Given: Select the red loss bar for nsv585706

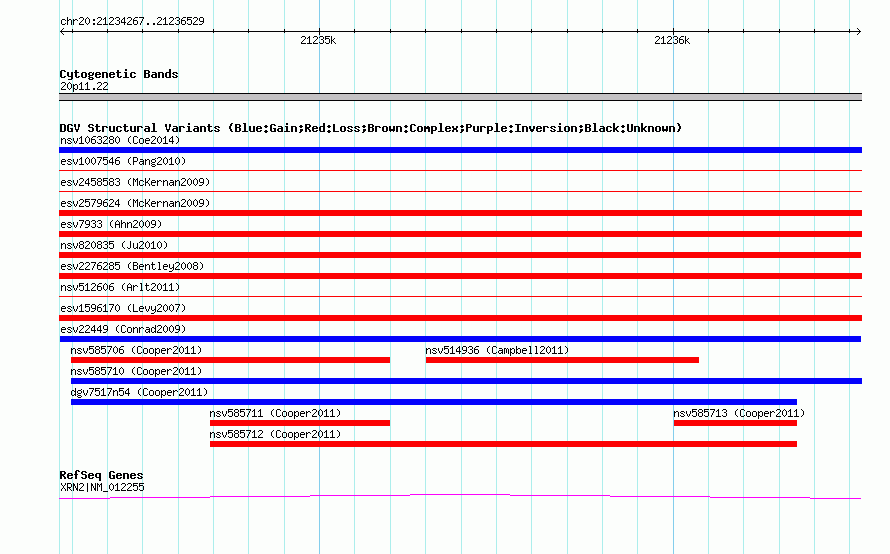Looking at the screenshot, I should (230, 360).
